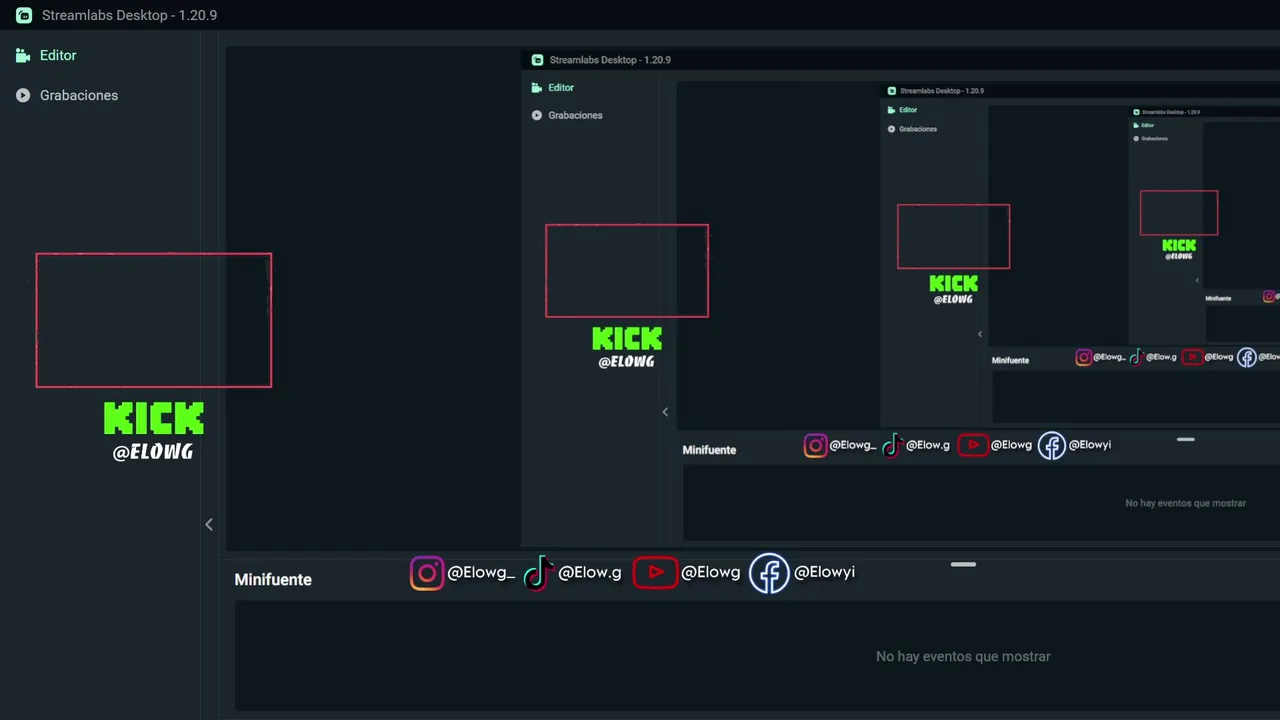Click the largest Facebook icon

(769, 573)
